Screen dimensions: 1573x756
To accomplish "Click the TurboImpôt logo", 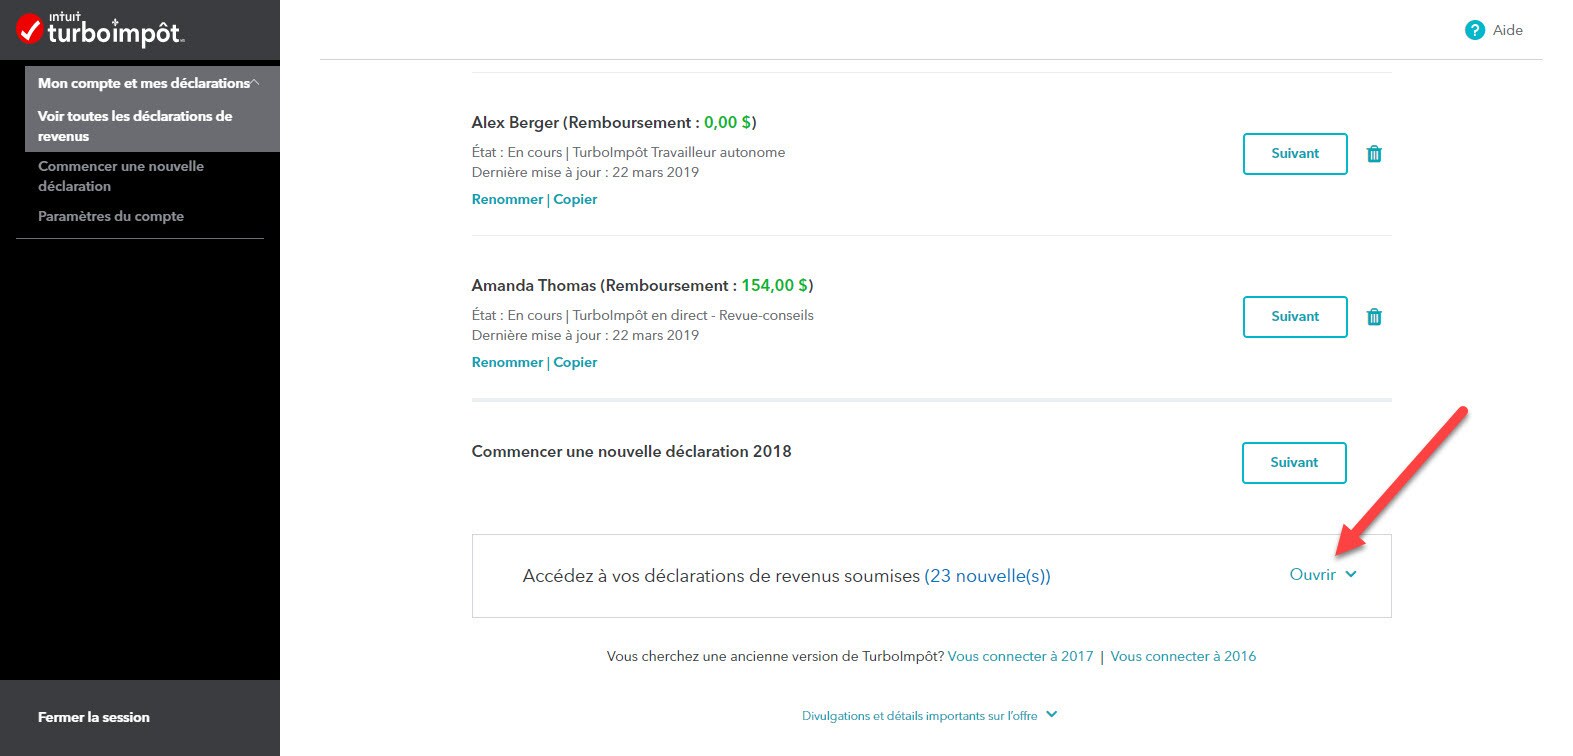I will (x=100, y=30).
